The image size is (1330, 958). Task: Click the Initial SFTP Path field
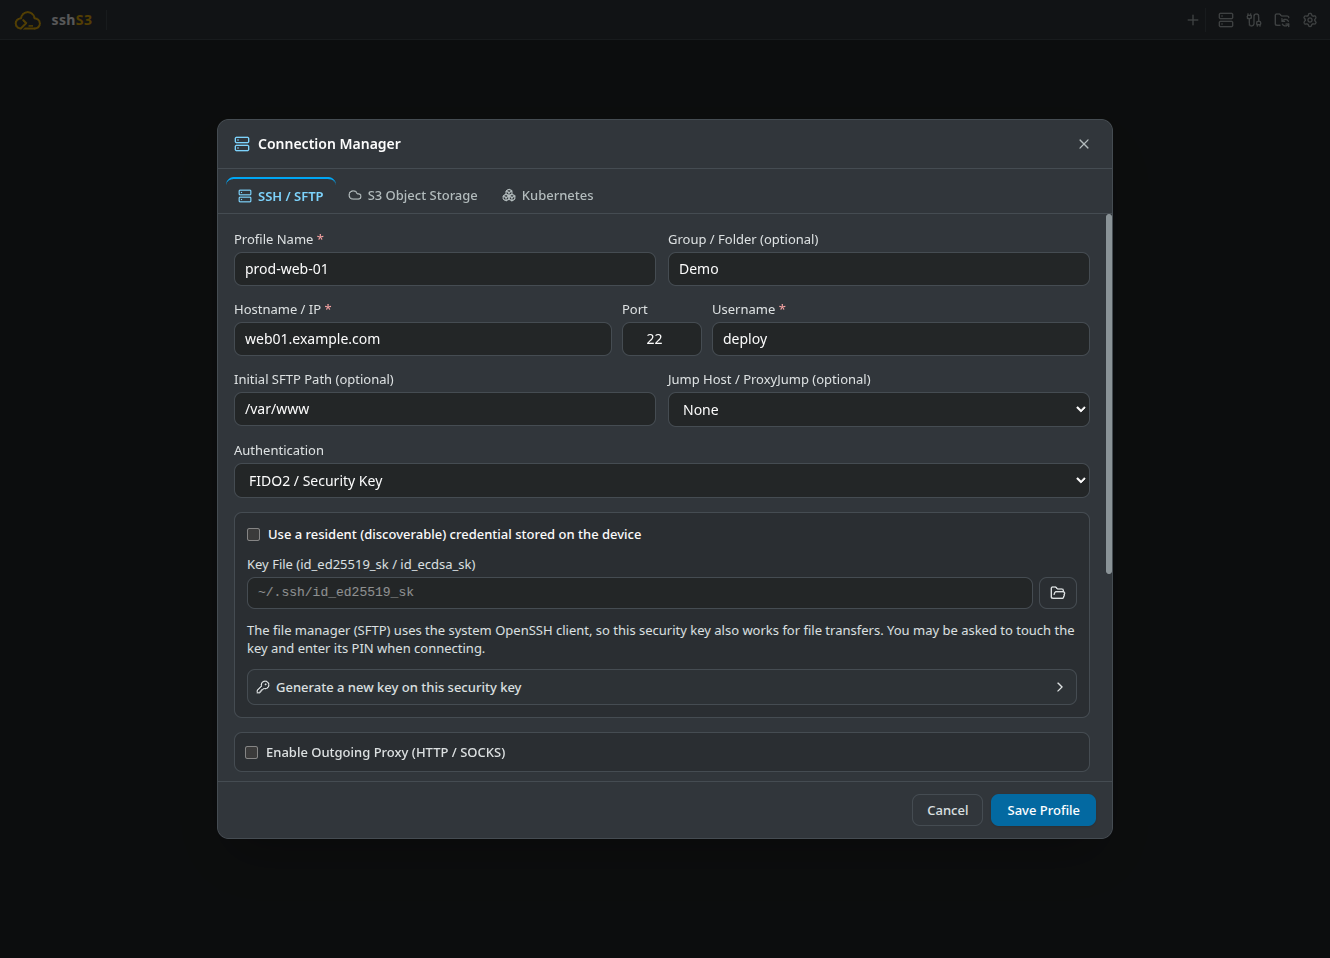coord(445,409)
